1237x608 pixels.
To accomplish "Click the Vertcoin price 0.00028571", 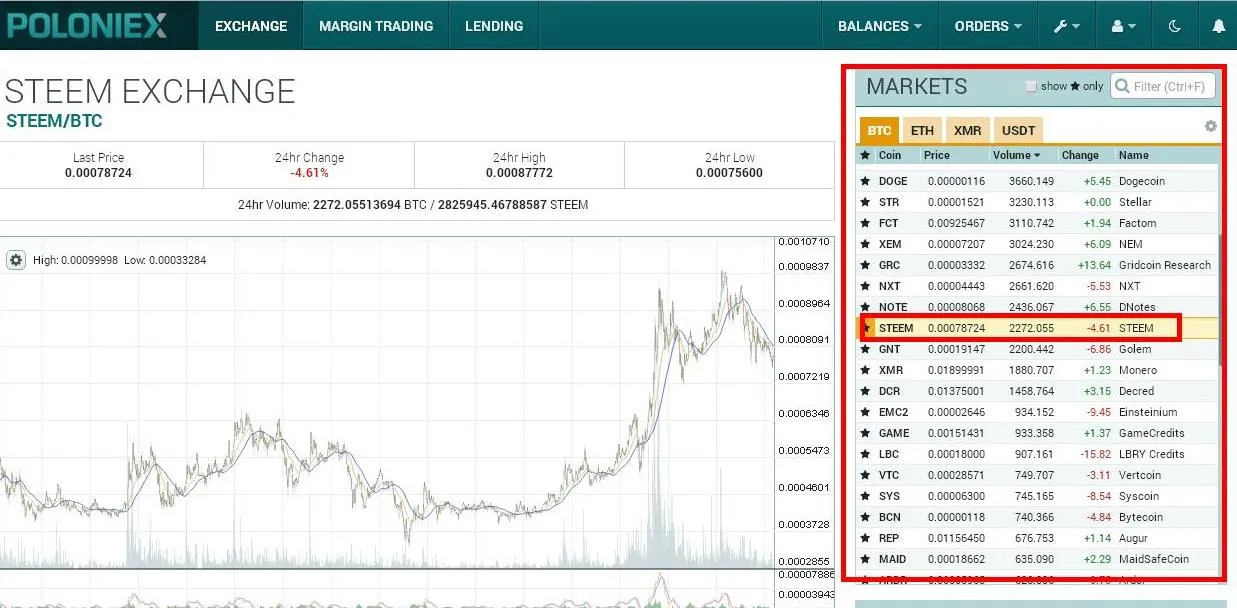I will [x=956, y=475].
